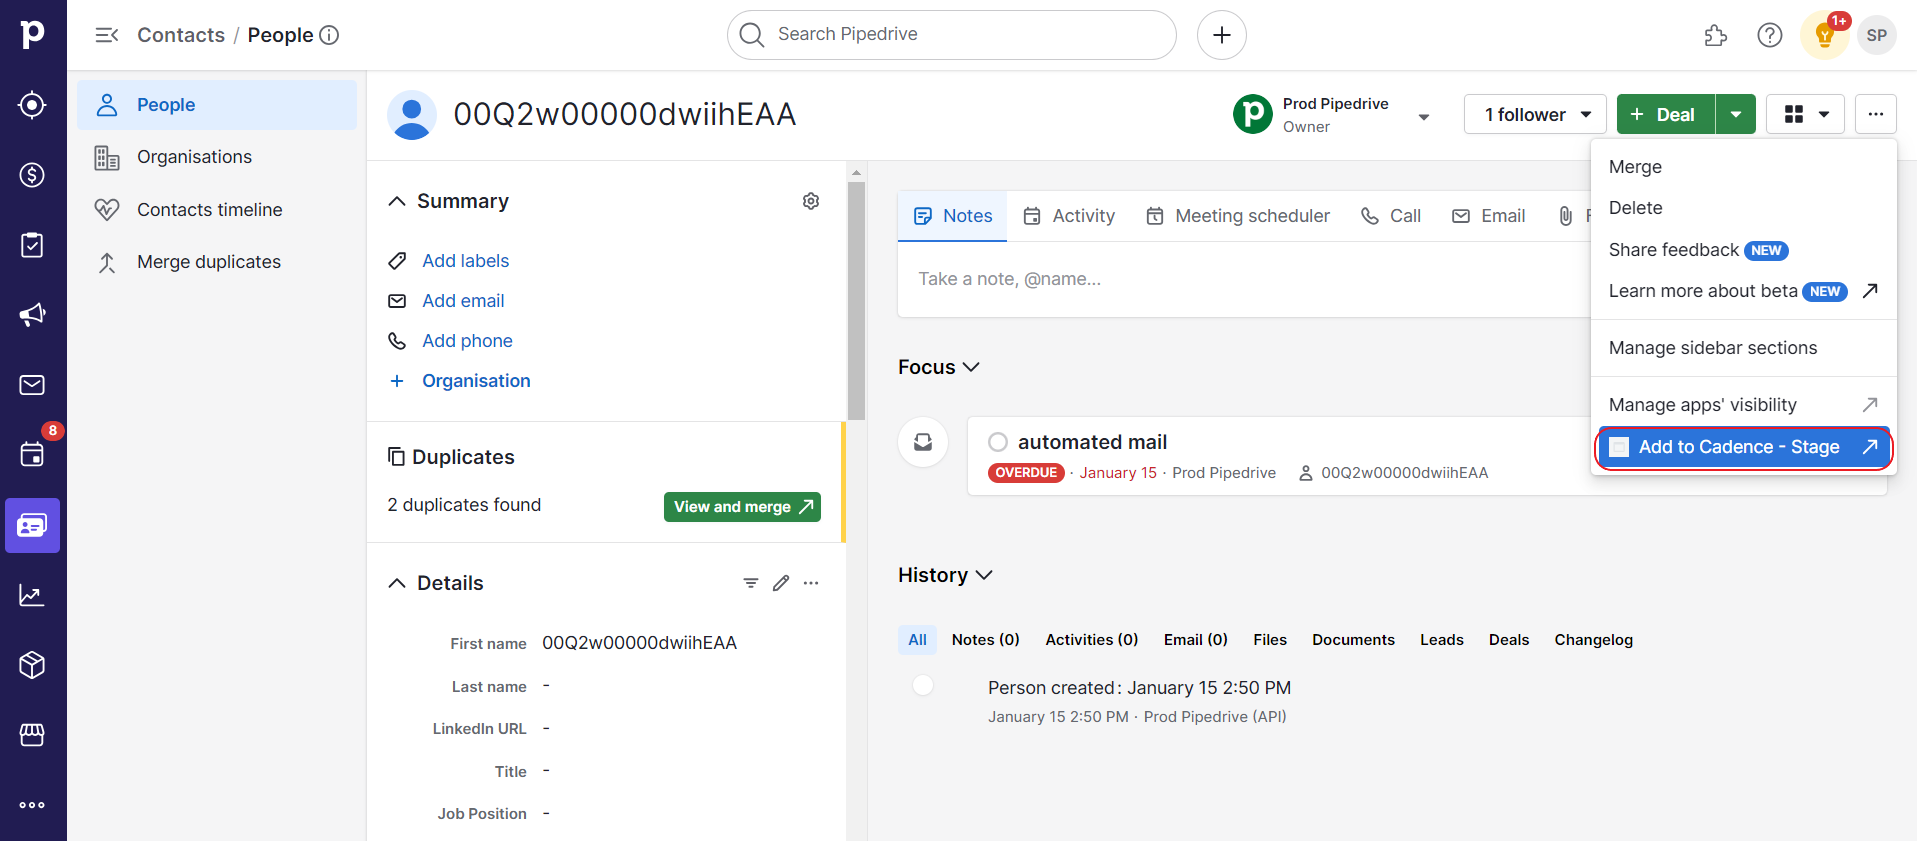Open the apps puzzle-piece icon

[1716, 35]
